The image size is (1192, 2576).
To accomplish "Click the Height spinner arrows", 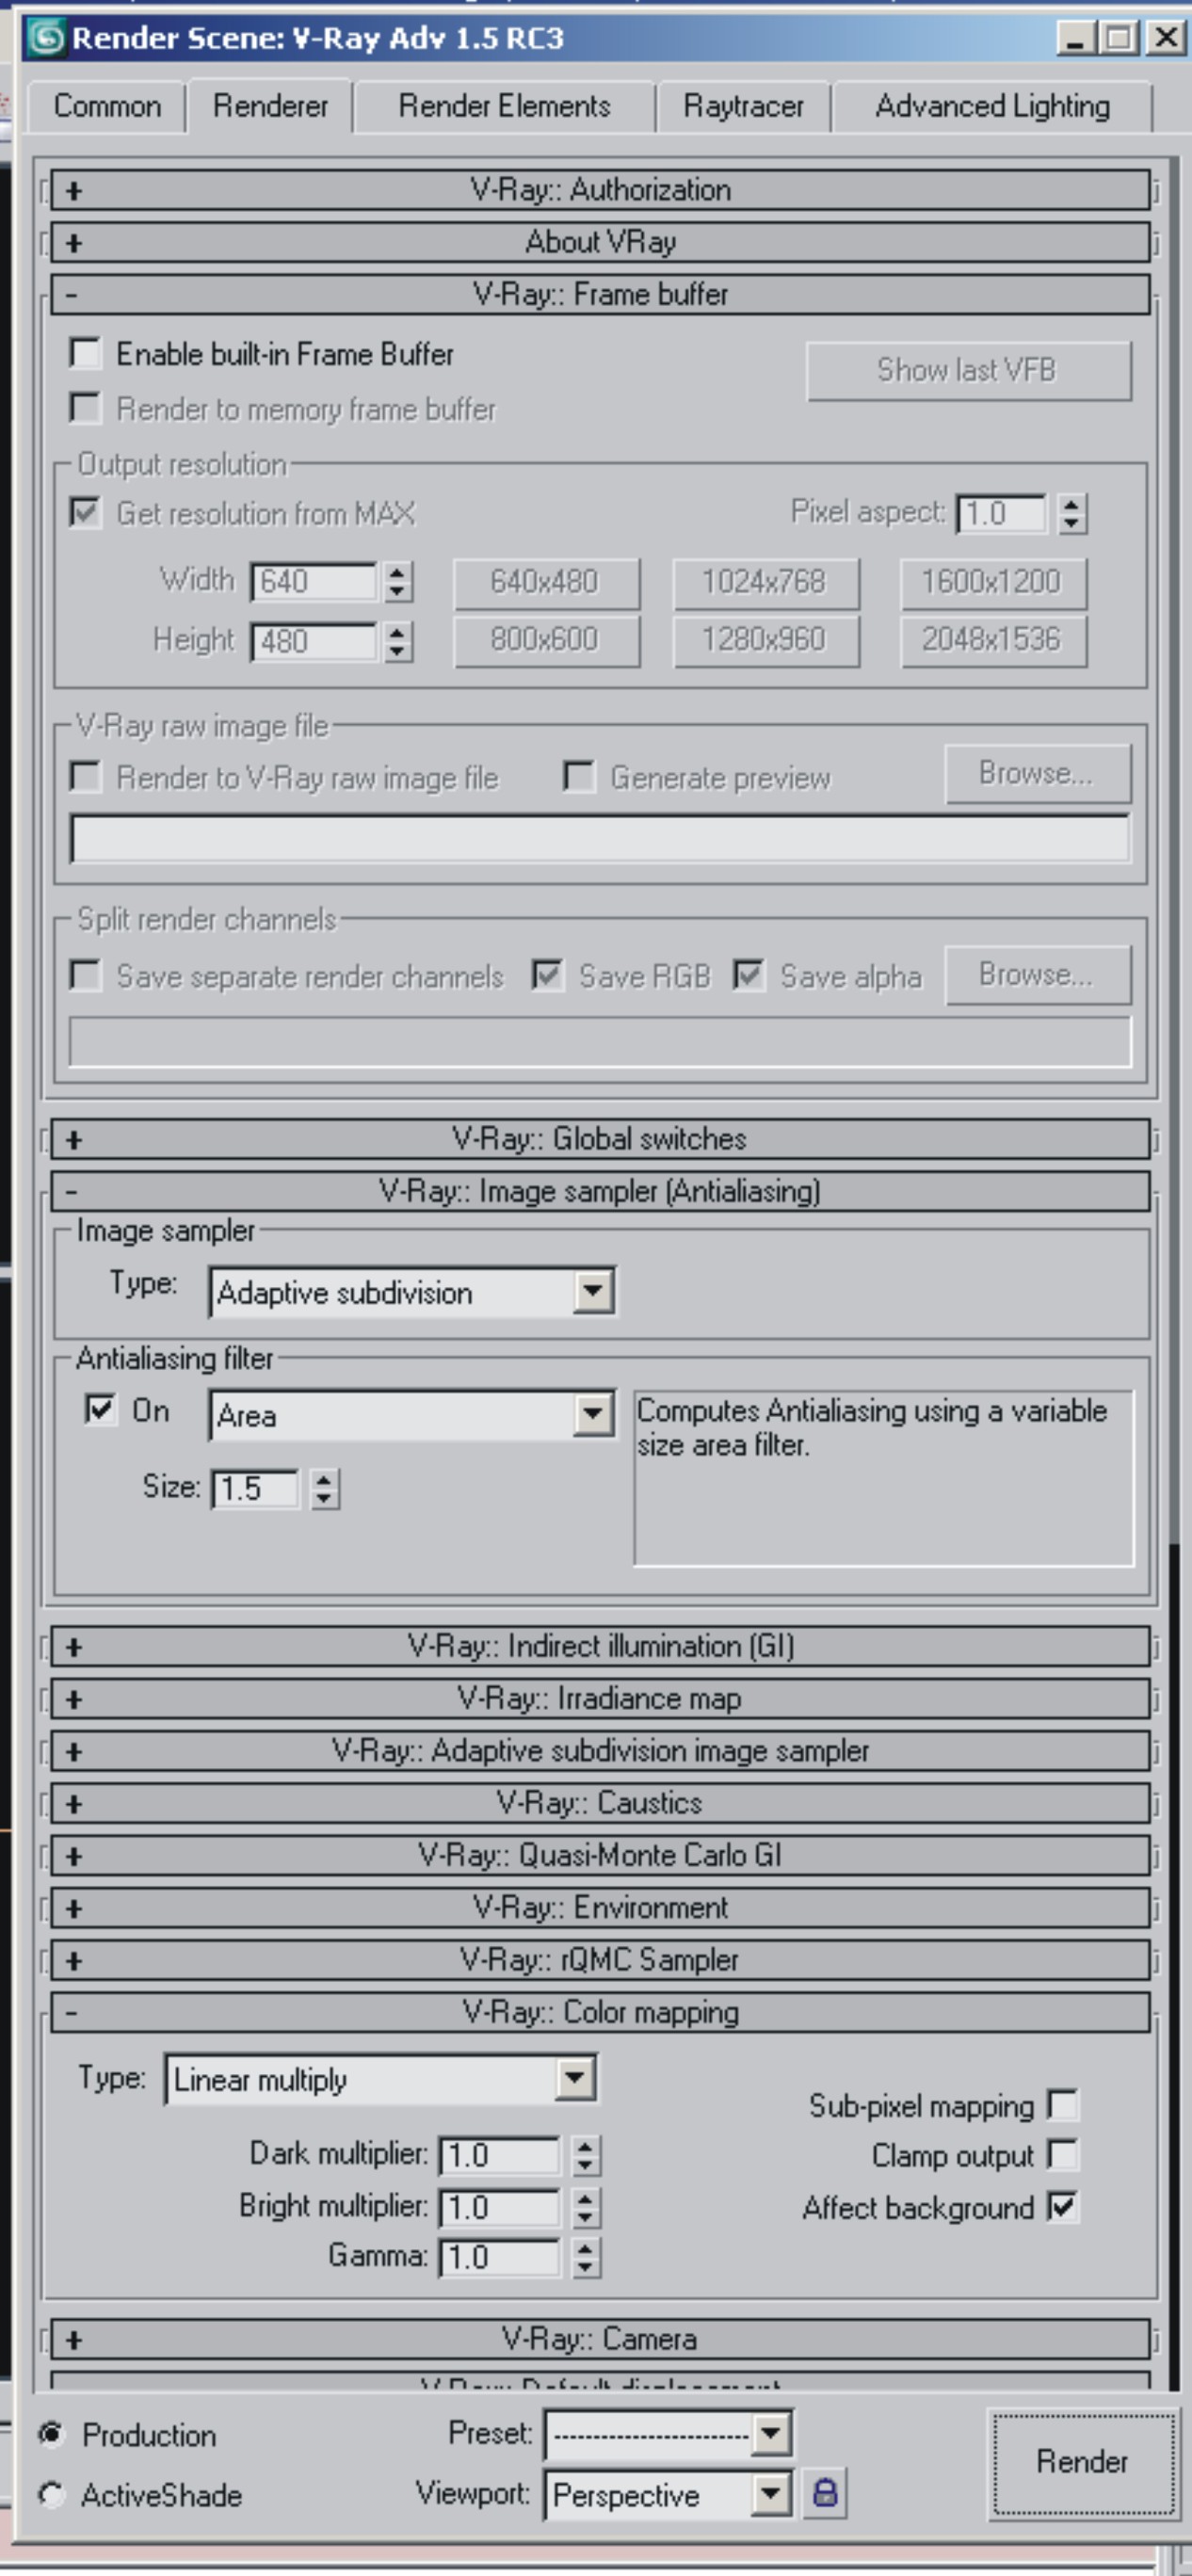I will click(398, 641).
